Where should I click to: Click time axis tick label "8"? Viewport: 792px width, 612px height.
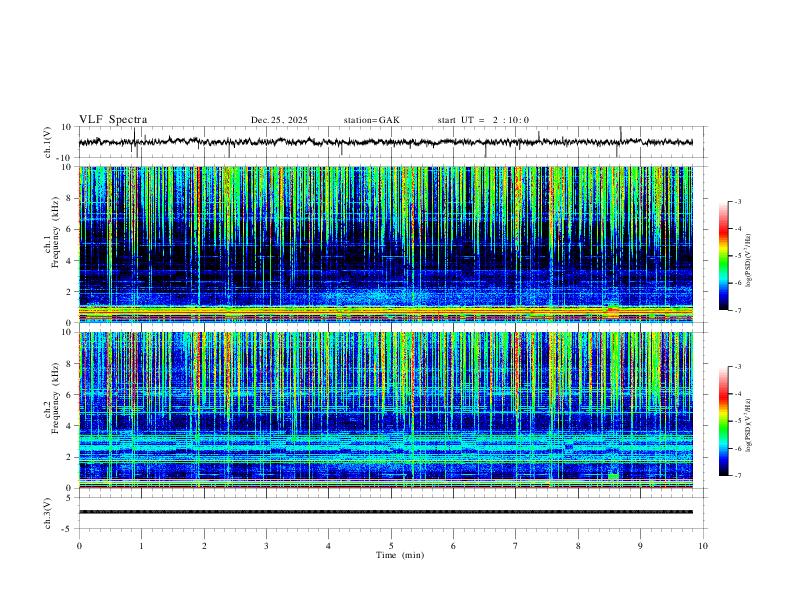tap(578, 546)
